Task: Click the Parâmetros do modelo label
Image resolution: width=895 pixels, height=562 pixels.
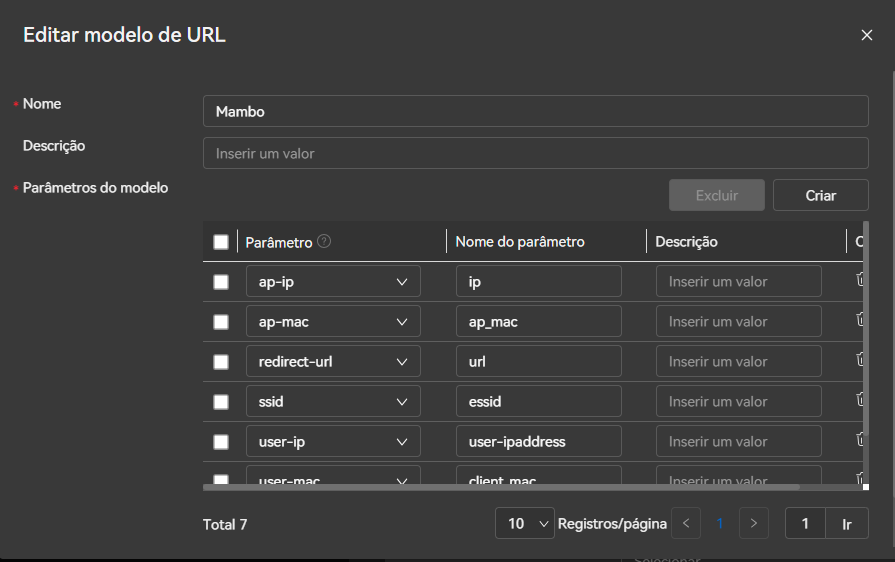Action: tap(95, 188)
